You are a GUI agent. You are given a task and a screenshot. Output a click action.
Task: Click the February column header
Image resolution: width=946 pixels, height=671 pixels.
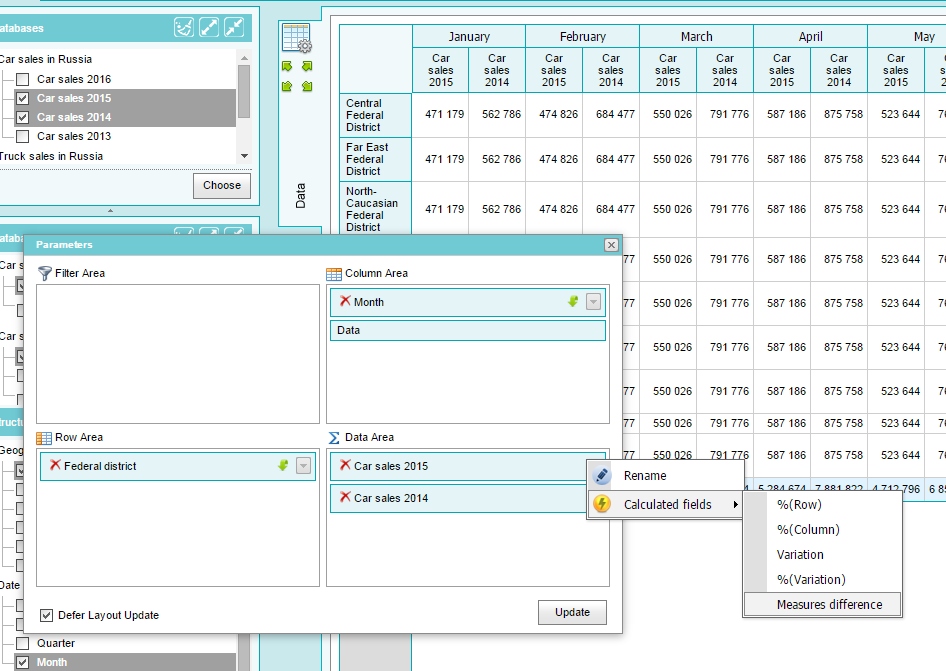pyautogui.click(x=583, y=36)
